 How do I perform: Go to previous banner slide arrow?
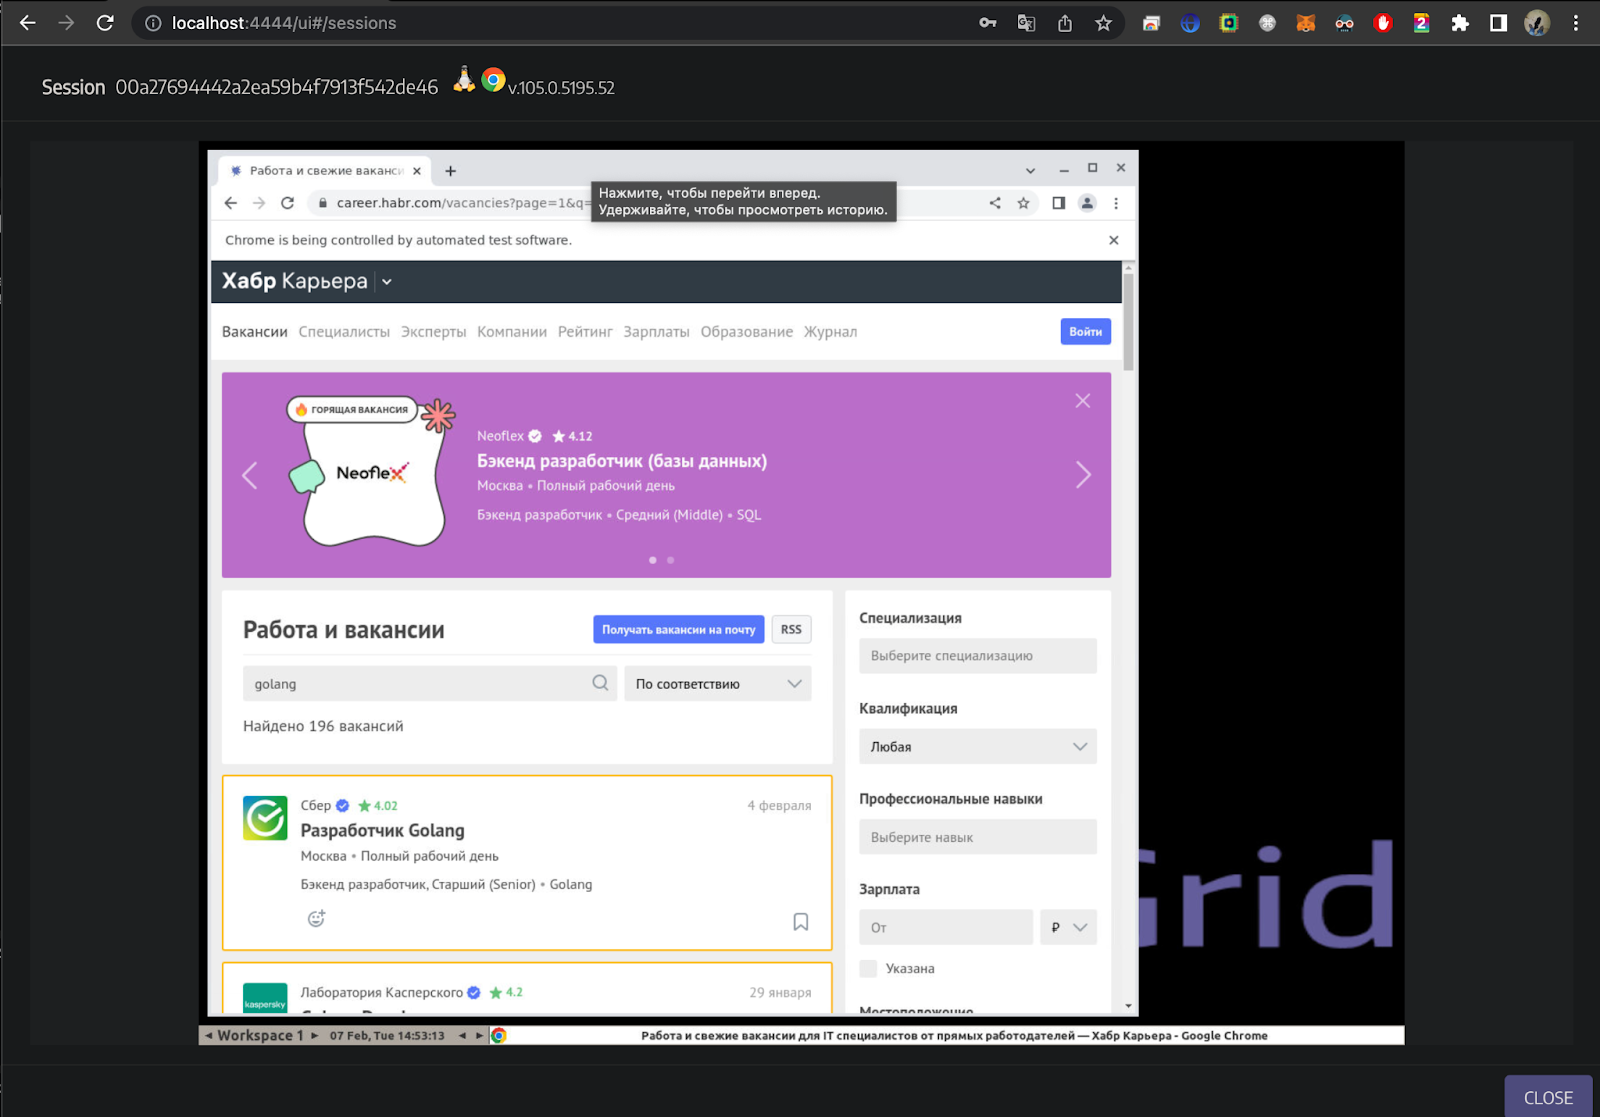tap(250, 475)
